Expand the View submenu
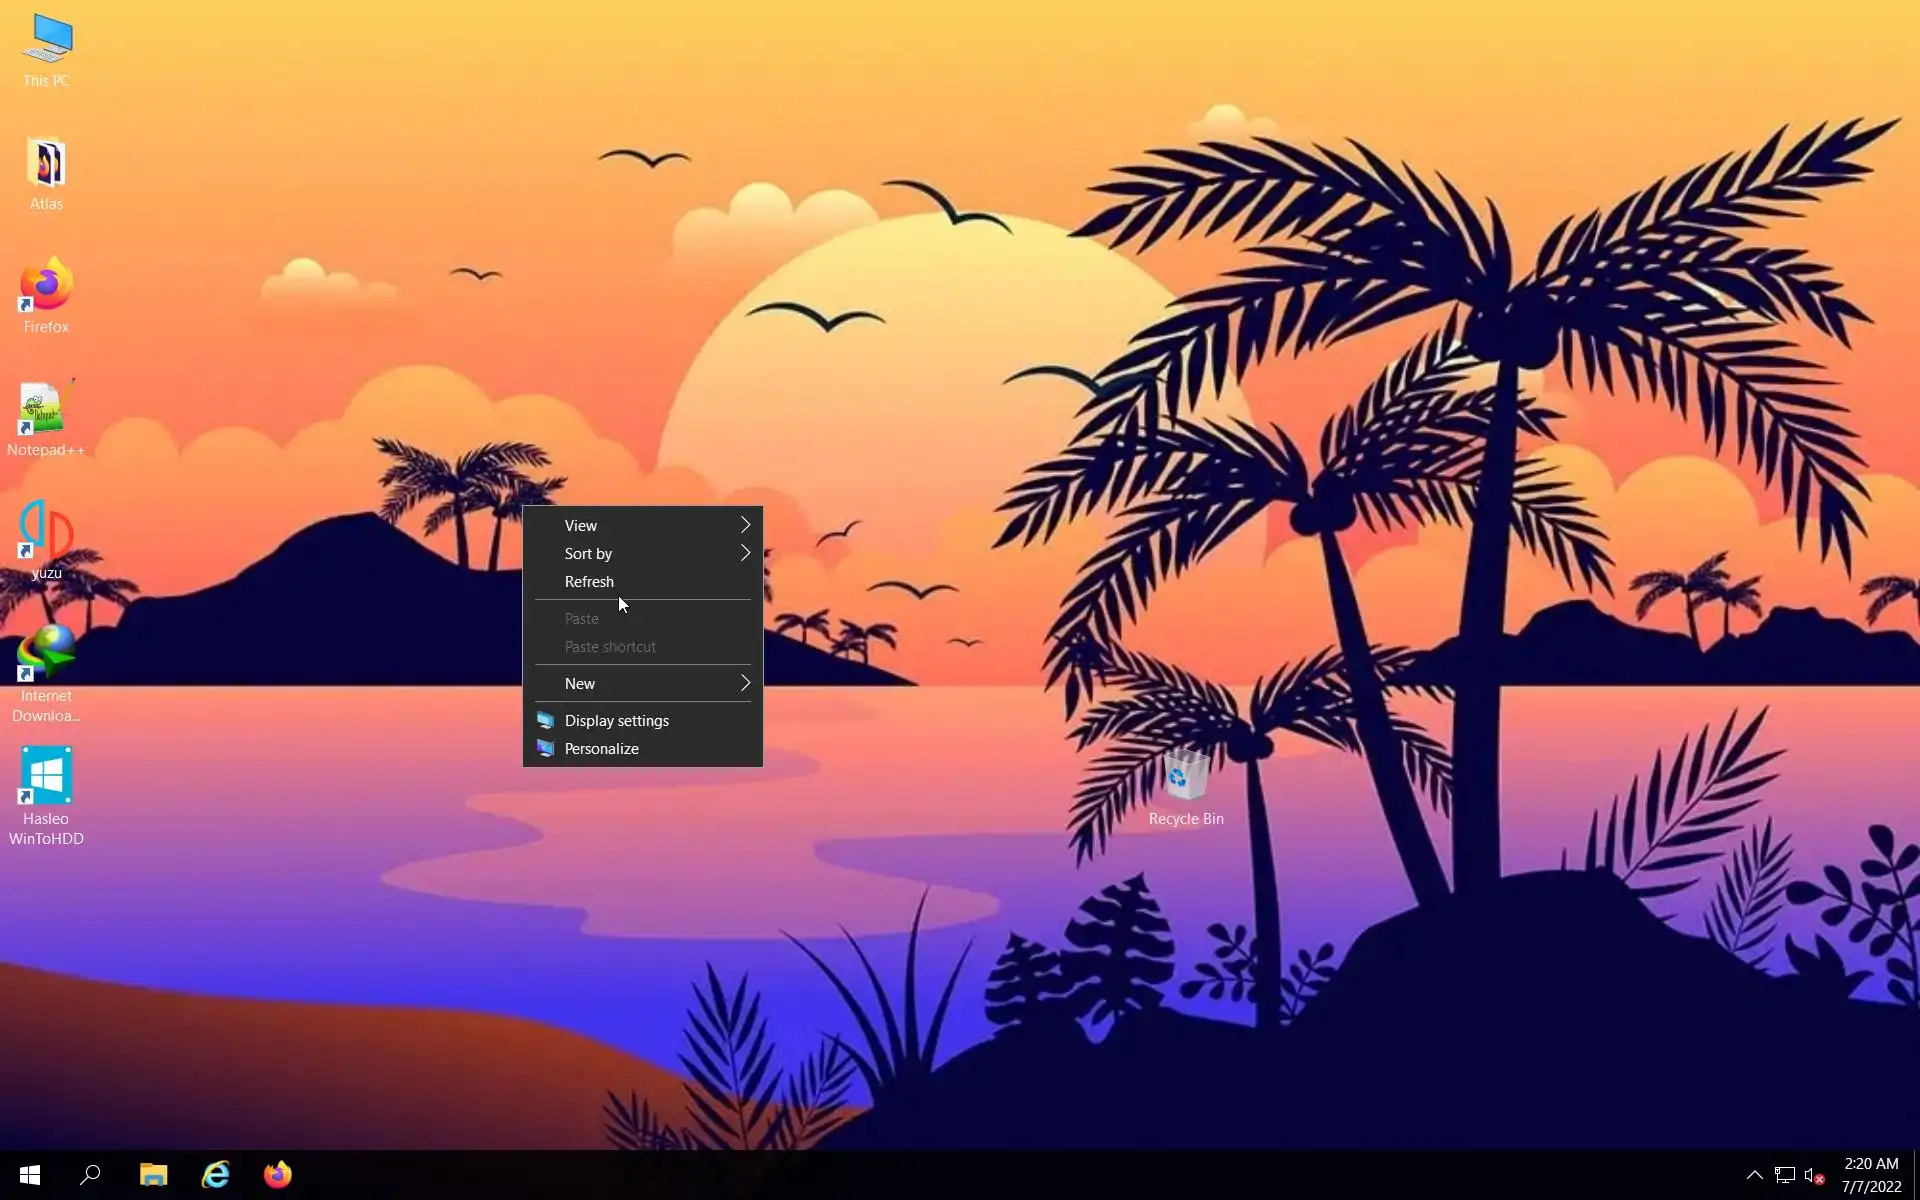The width and height of the screenshot is (1920, 1200). [x=642, y=525]
